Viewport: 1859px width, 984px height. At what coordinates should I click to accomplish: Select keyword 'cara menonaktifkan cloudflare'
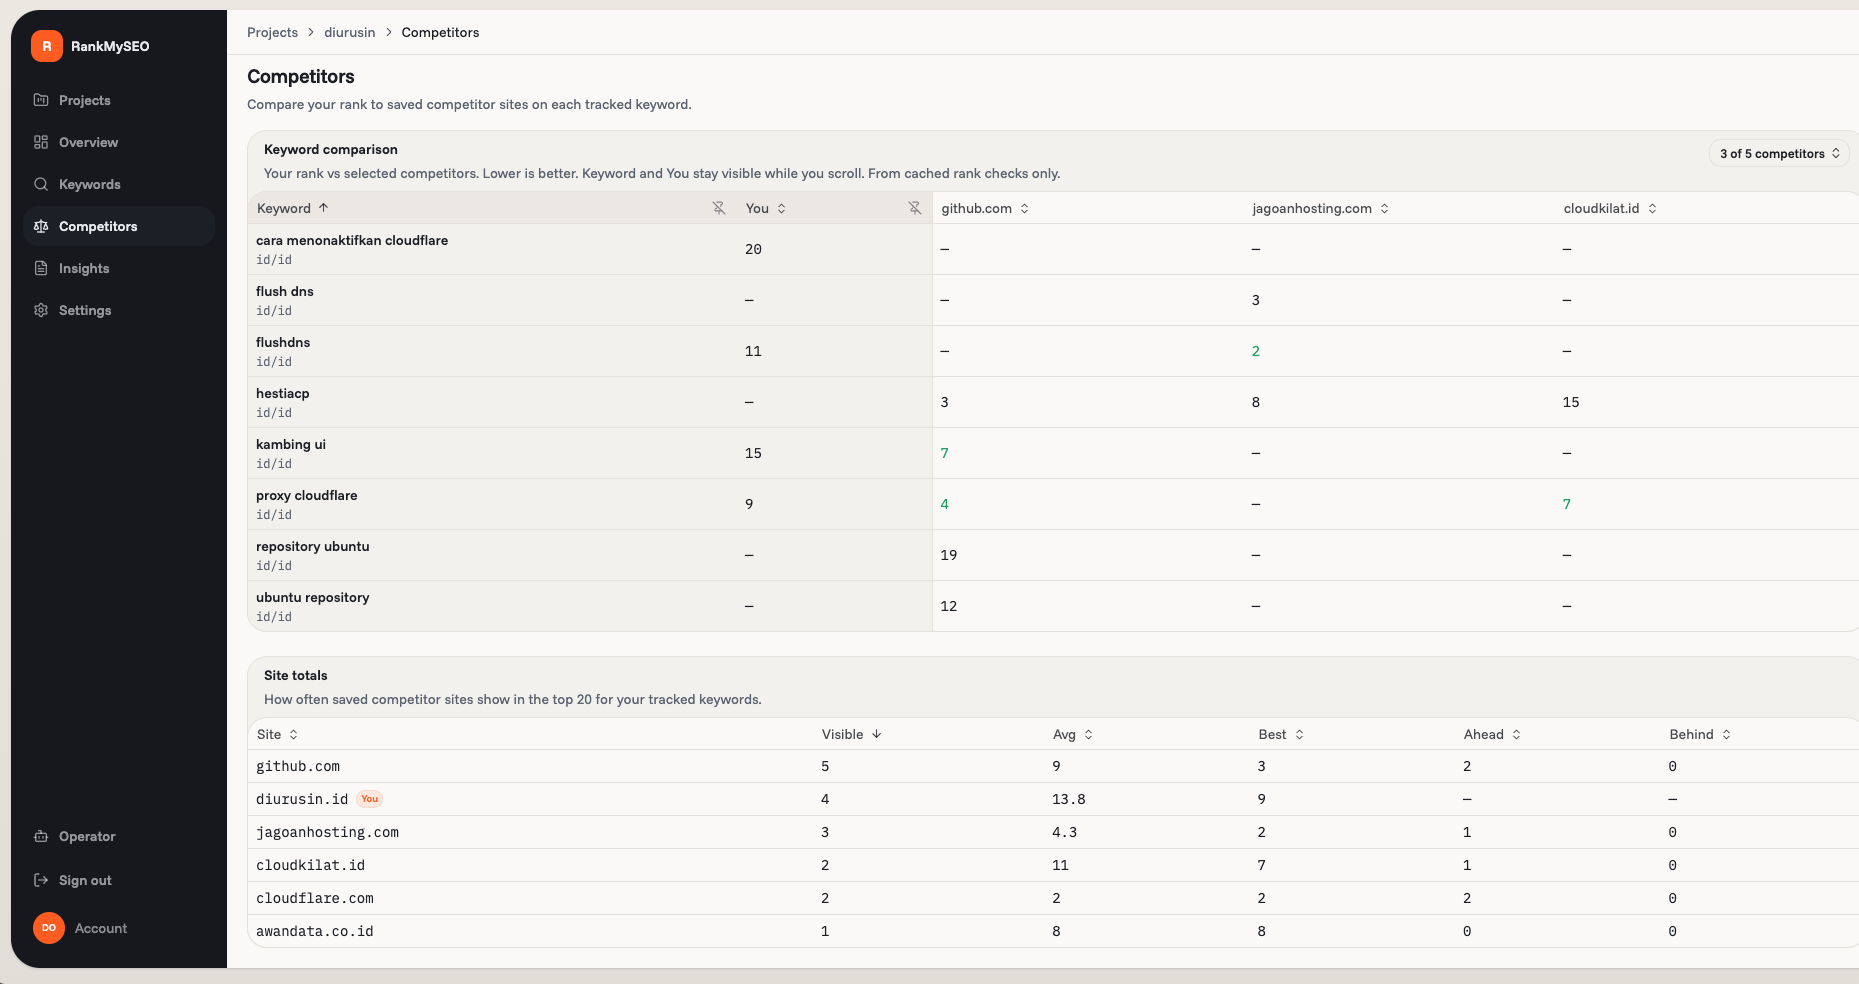[x=352, y=240]
